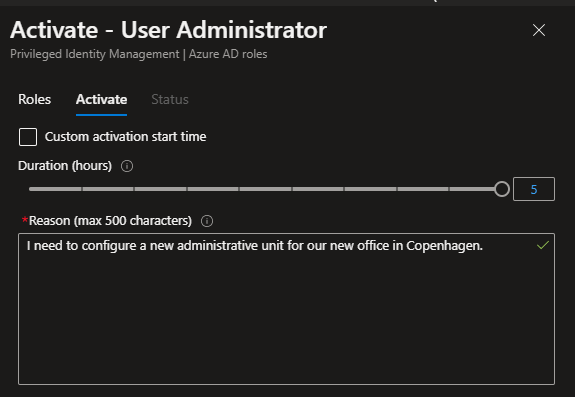The width and height of the screenshot is (575, 397).
Task: Close the Activate User Administrator panel
Action: click(x=539, y=30)
